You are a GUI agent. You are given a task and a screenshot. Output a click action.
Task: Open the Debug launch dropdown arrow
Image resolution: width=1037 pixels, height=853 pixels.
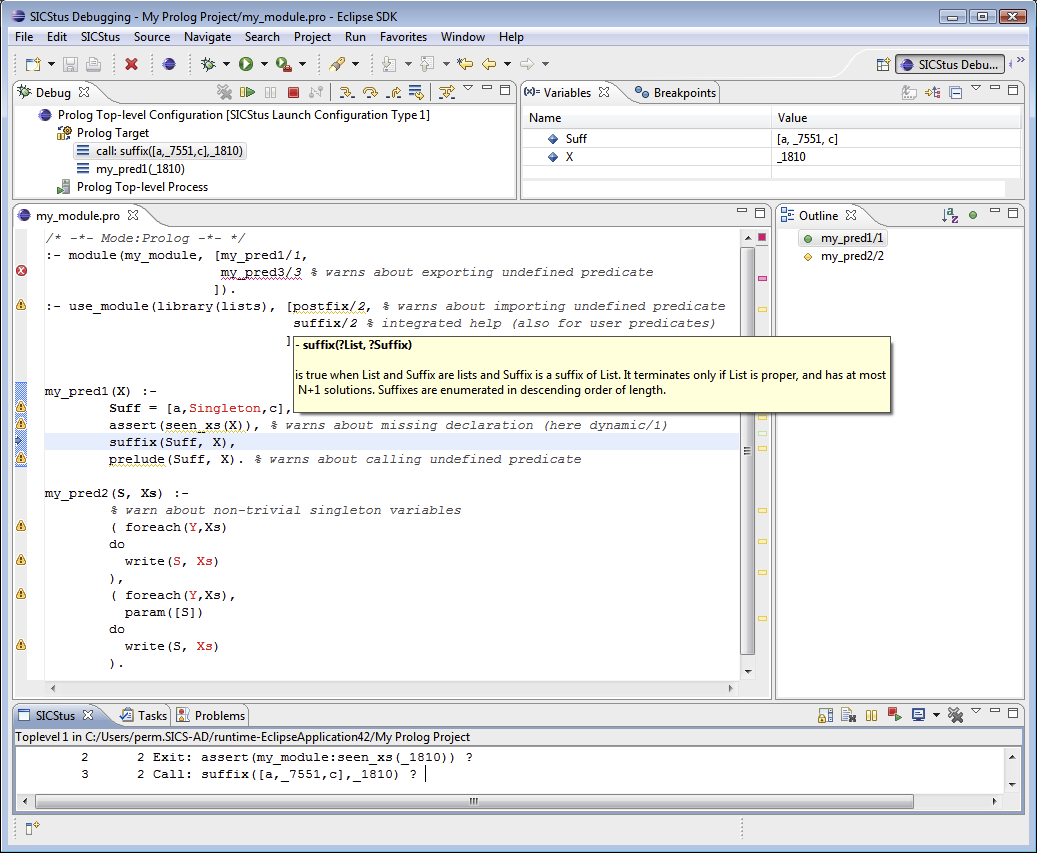point(227,64)
